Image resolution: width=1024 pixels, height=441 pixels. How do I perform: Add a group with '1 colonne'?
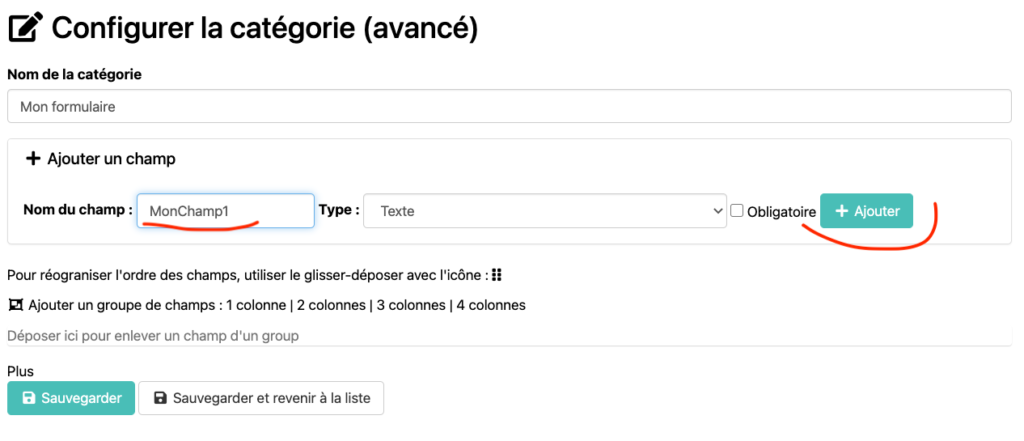coord(256,305)
